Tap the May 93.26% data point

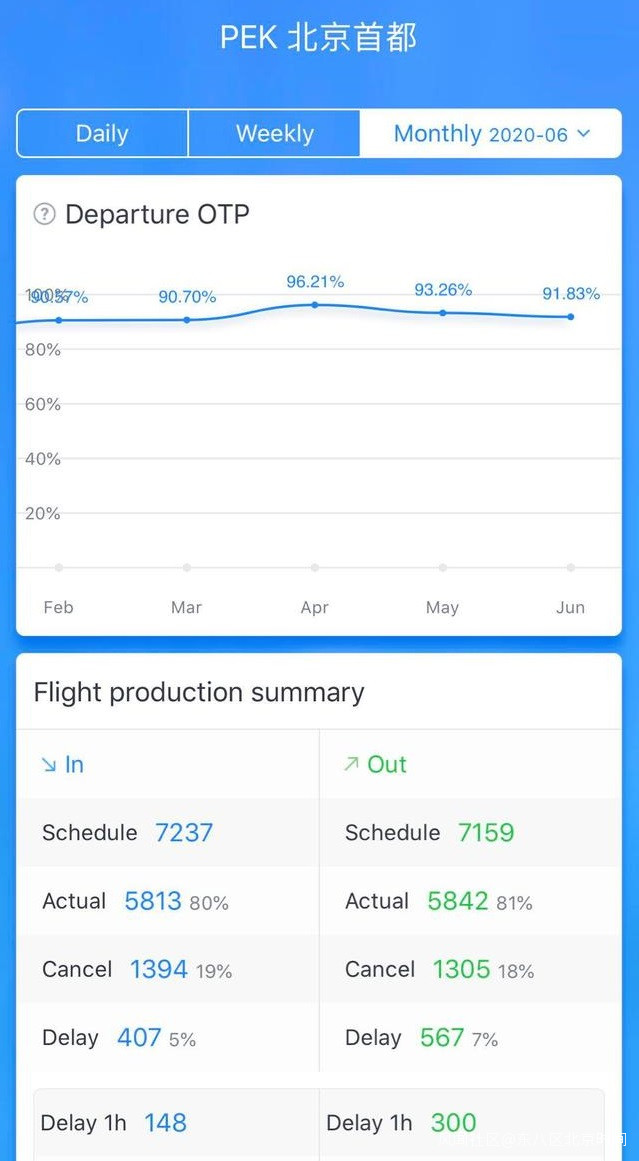[x=443, y=313]
